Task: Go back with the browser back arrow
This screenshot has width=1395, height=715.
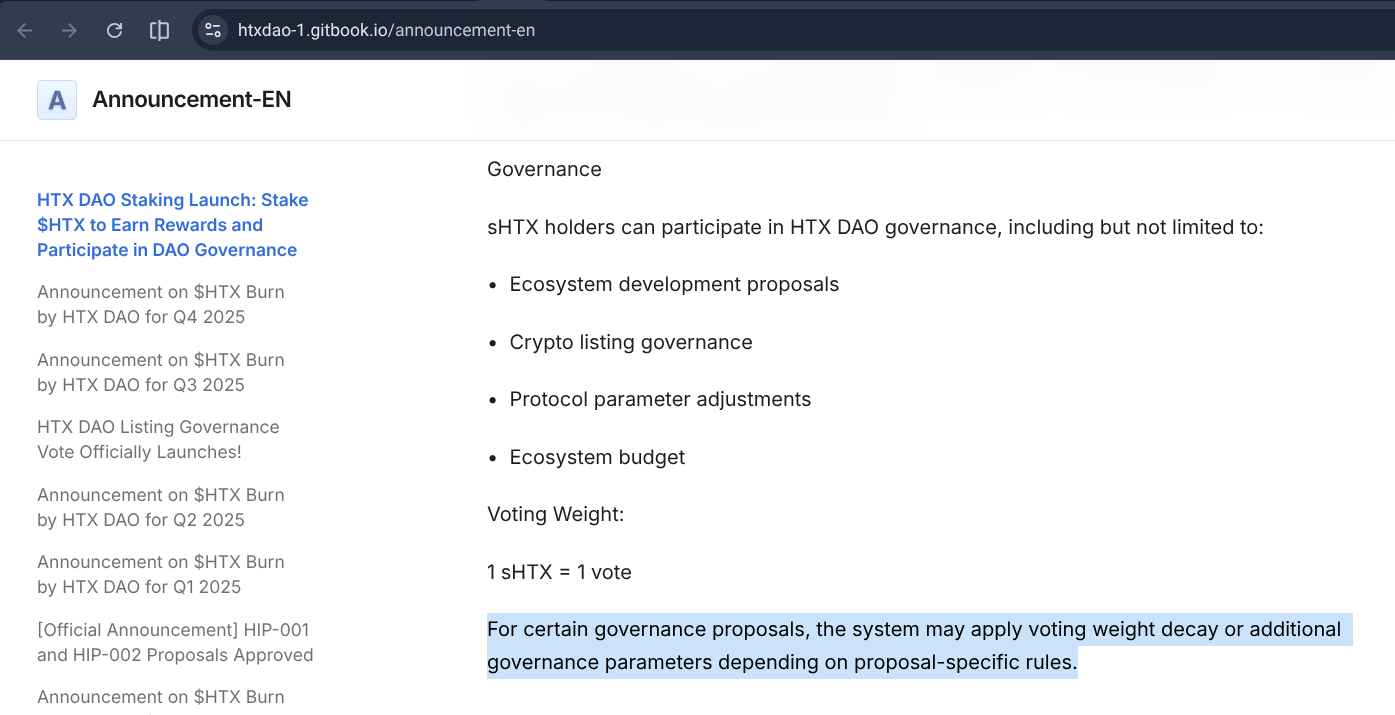Action: [25, 30]
